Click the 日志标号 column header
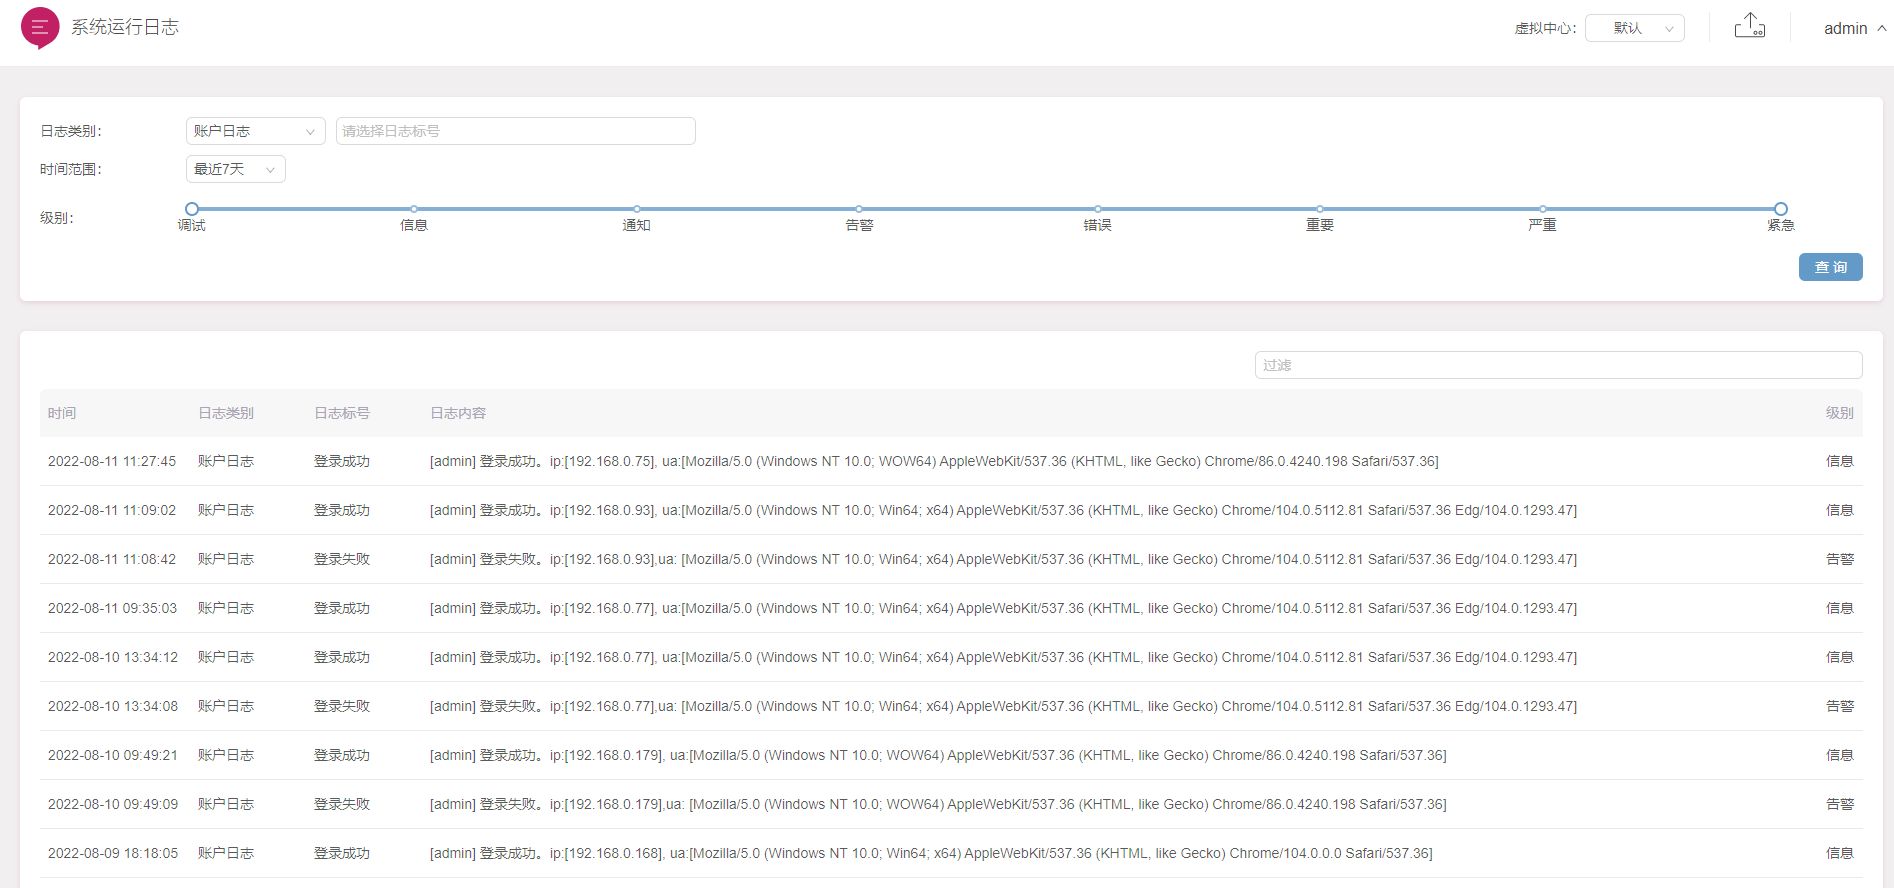 pyautogui.click(x=342, y=413)
